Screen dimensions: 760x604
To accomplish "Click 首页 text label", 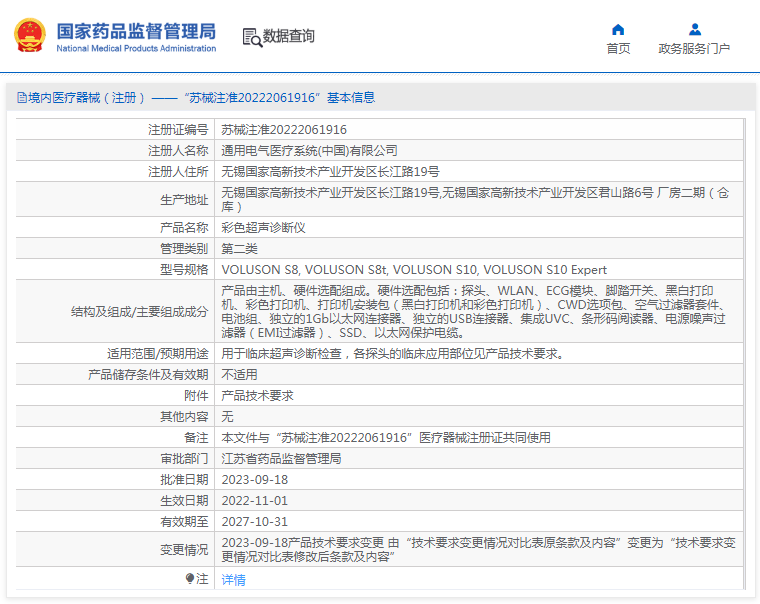I will click(618, 48).
